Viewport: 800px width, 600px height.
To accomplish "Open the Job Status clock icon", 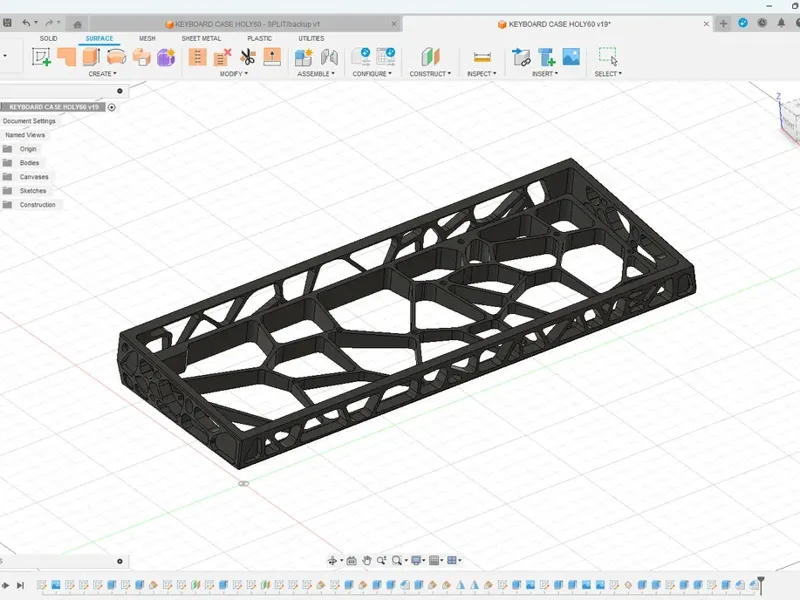I will pyautogui.click(x=762, y=23).
